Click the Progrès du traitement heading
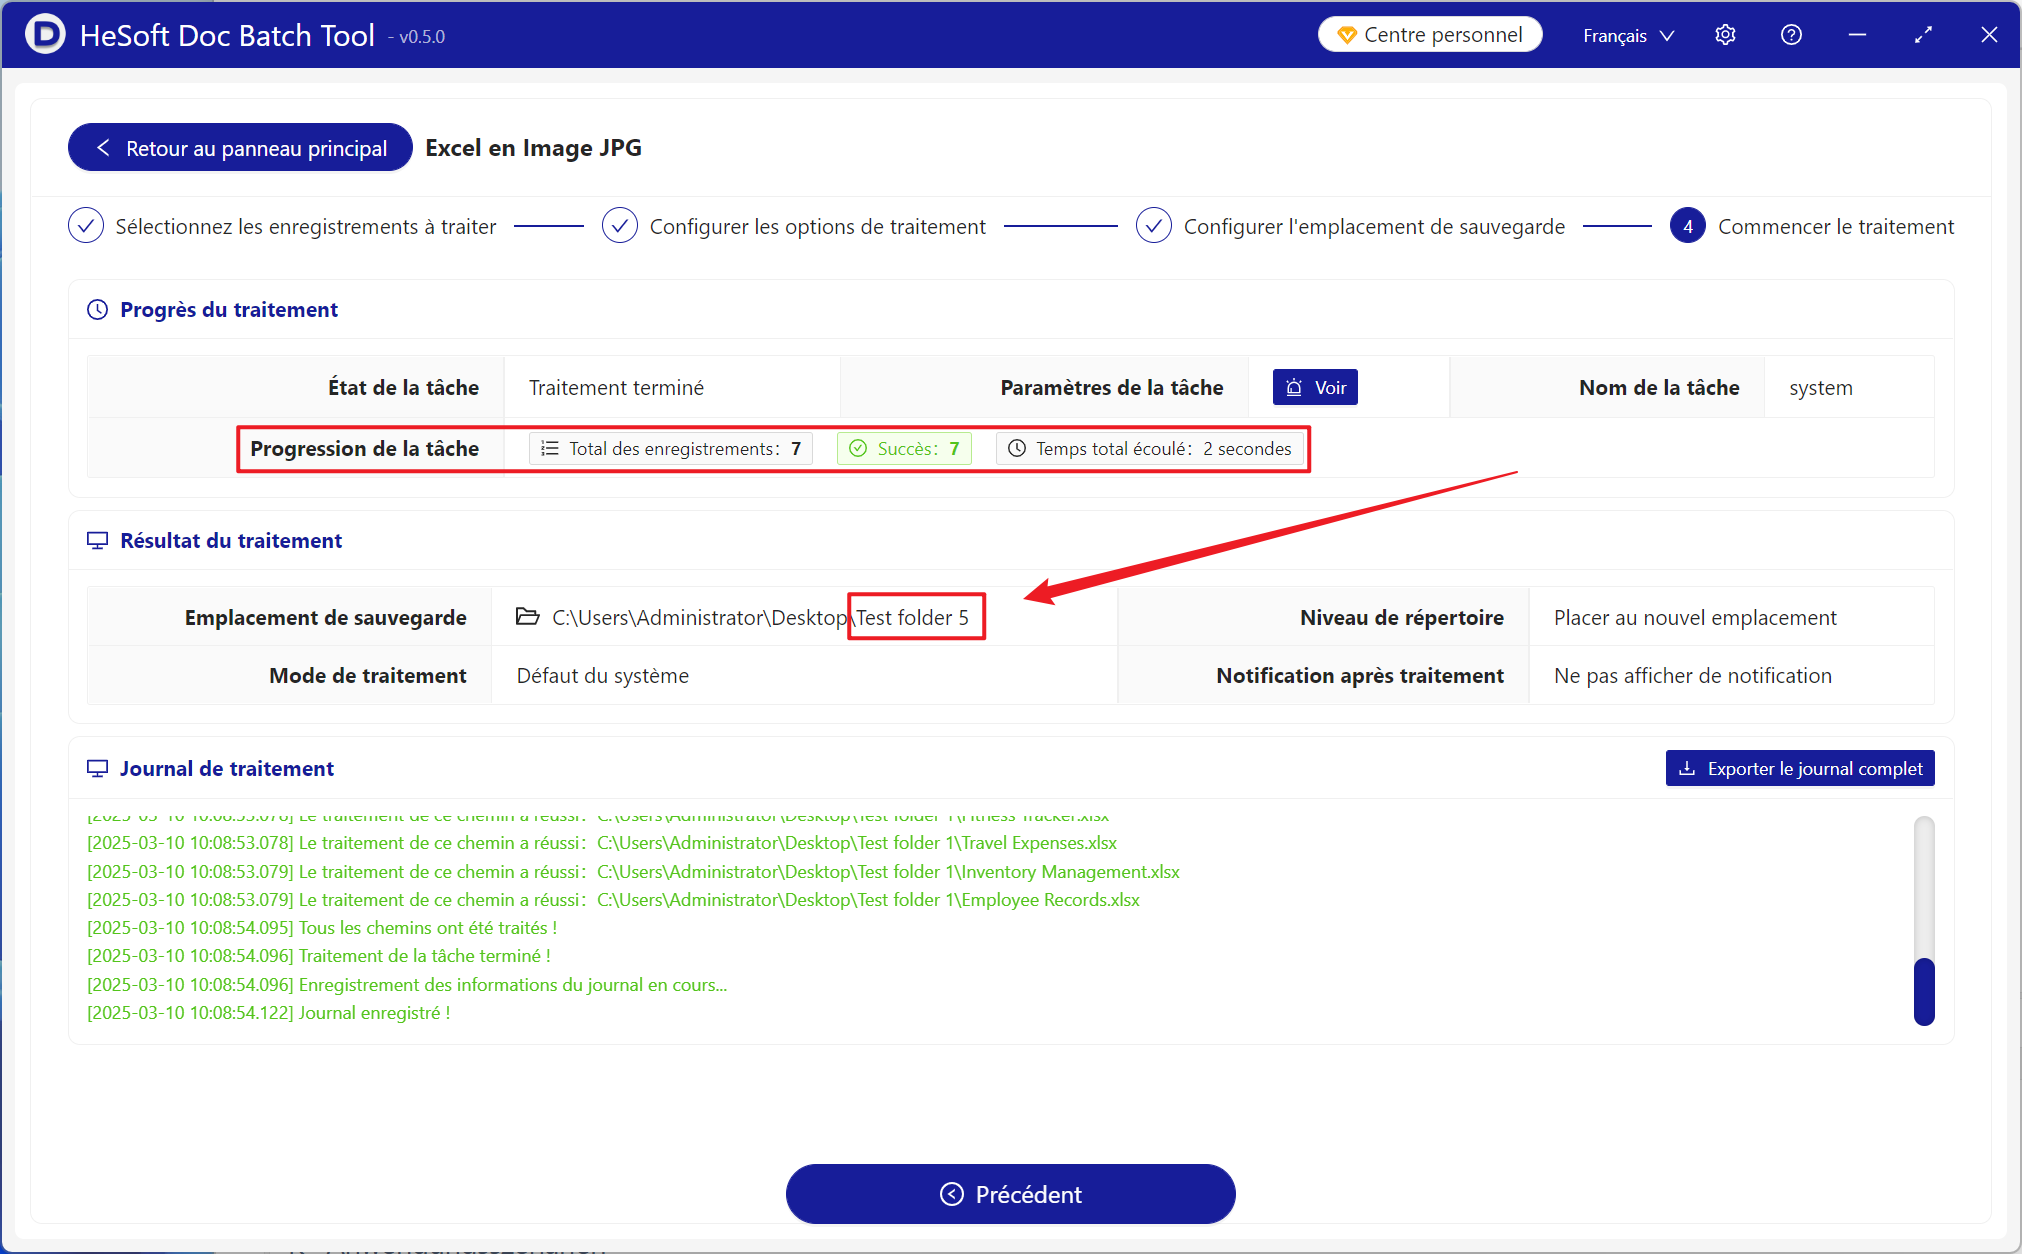 pos(229,310)
